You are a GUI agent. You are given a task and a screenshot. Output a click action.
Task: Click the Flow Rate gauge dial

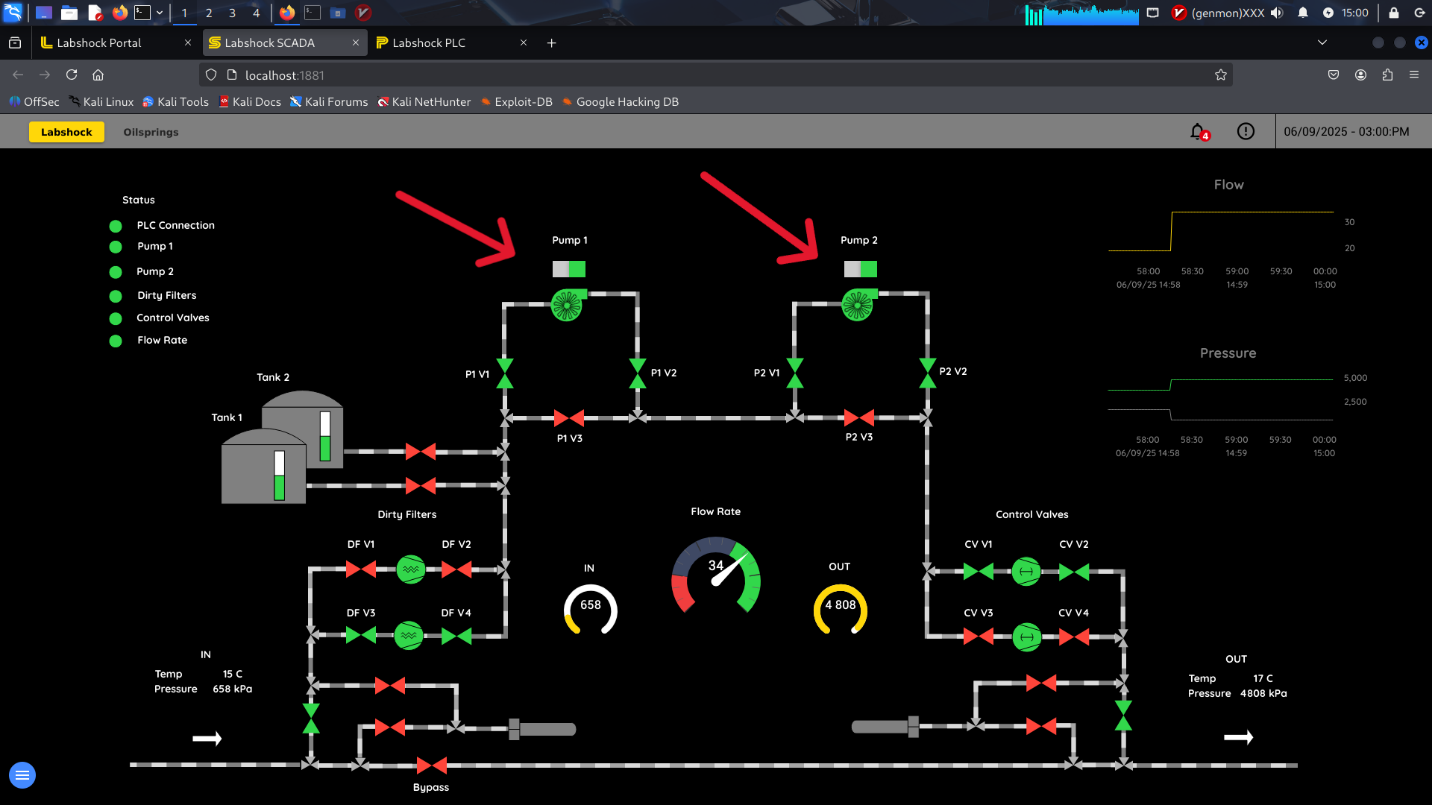pyautogui.click(x=716, y=576)
